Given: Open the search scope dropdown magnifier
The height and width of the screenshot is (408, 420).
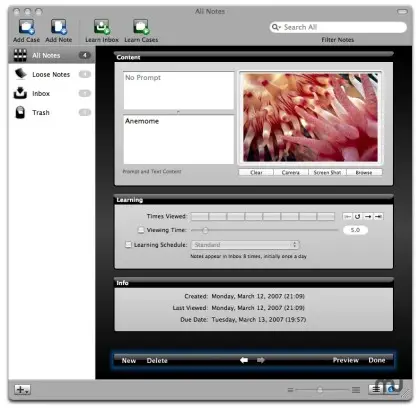Looking at the screenshot, I should point(276,27).
